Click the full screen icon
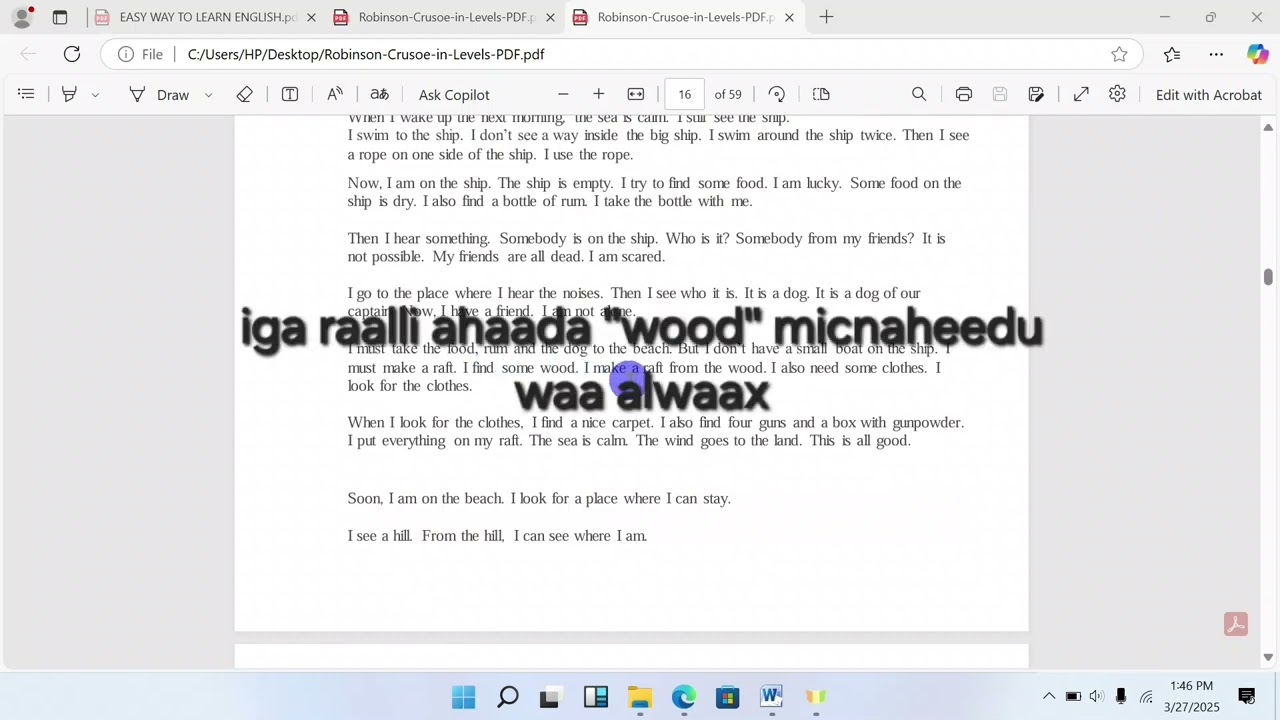 click(1081, 94)
